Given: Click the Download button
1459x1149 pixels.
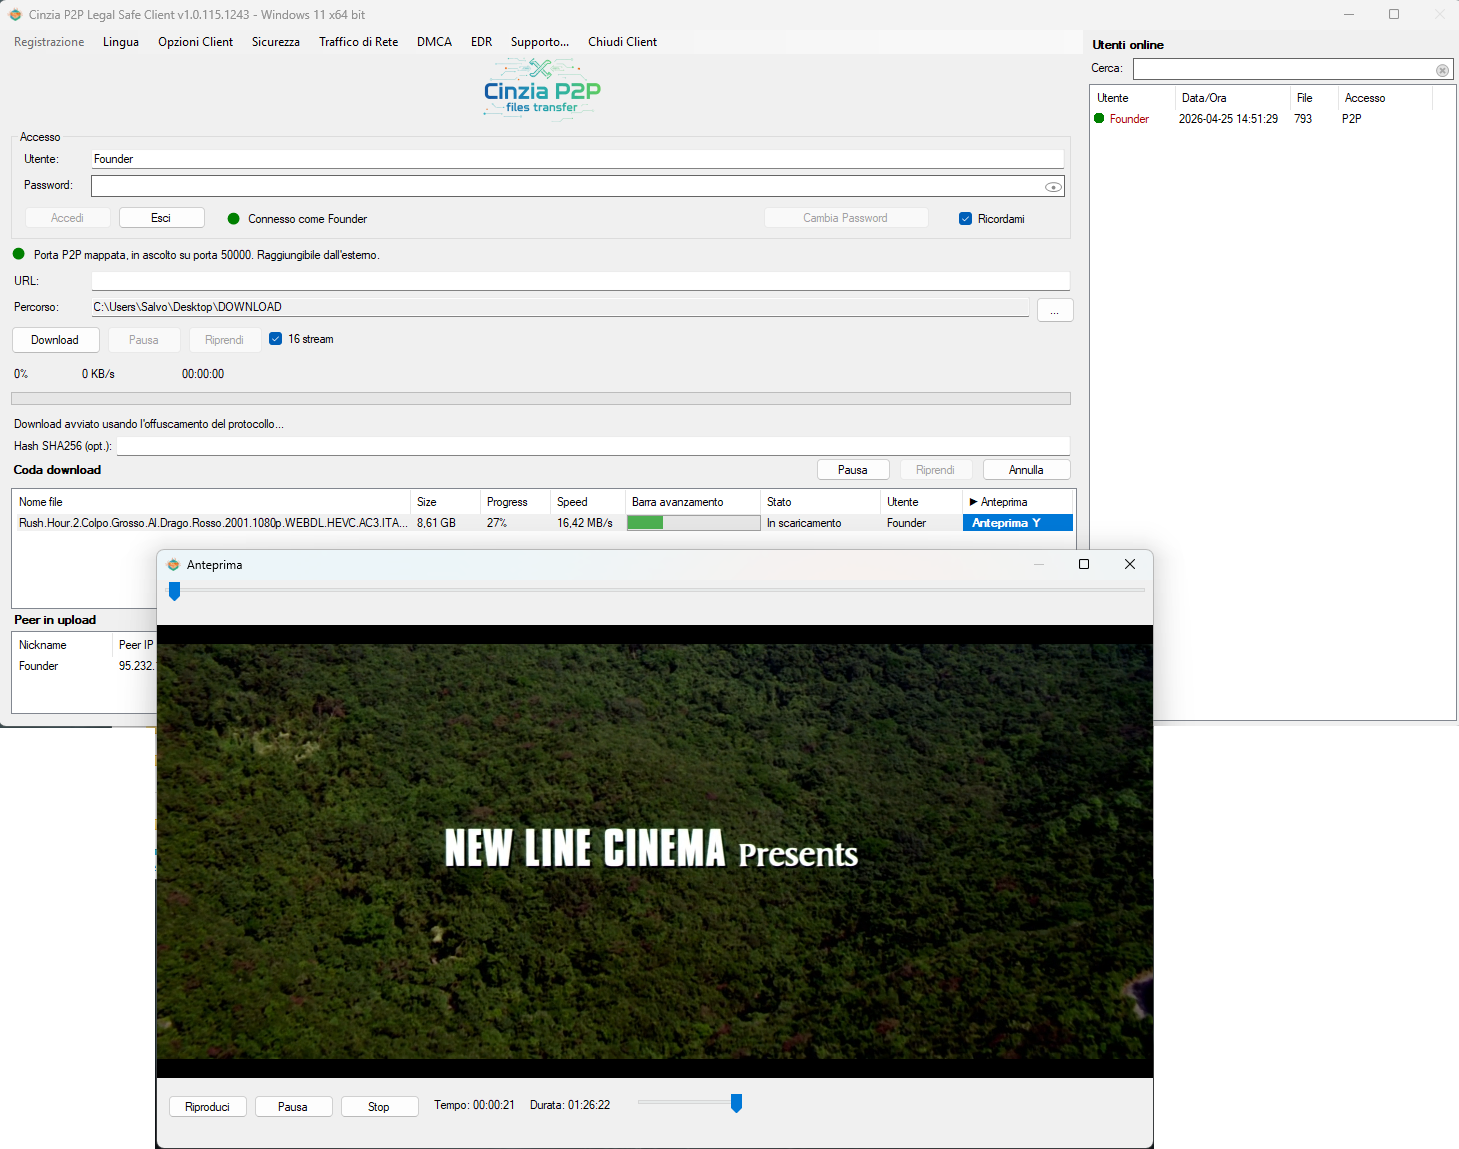Looking at the screenshot, I should pyautogui.click(x=55, y=340).
